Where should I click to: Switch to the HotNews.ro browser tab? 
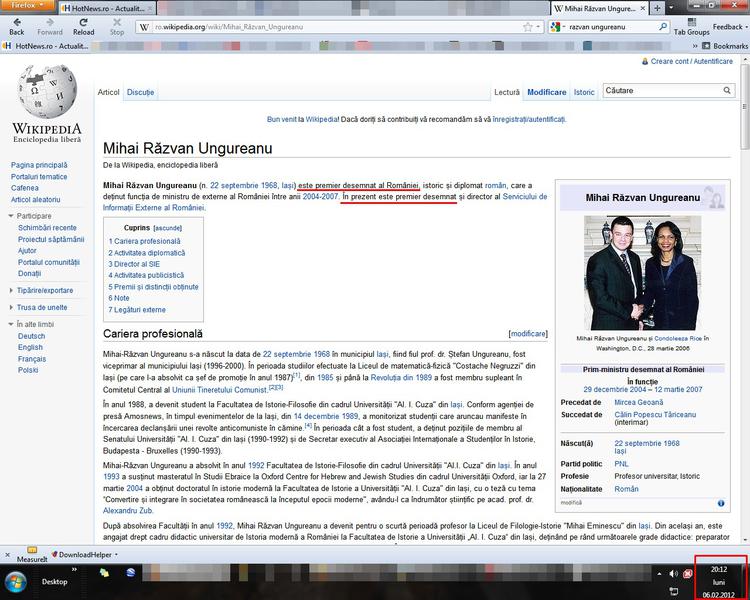(x=107, y=8)
